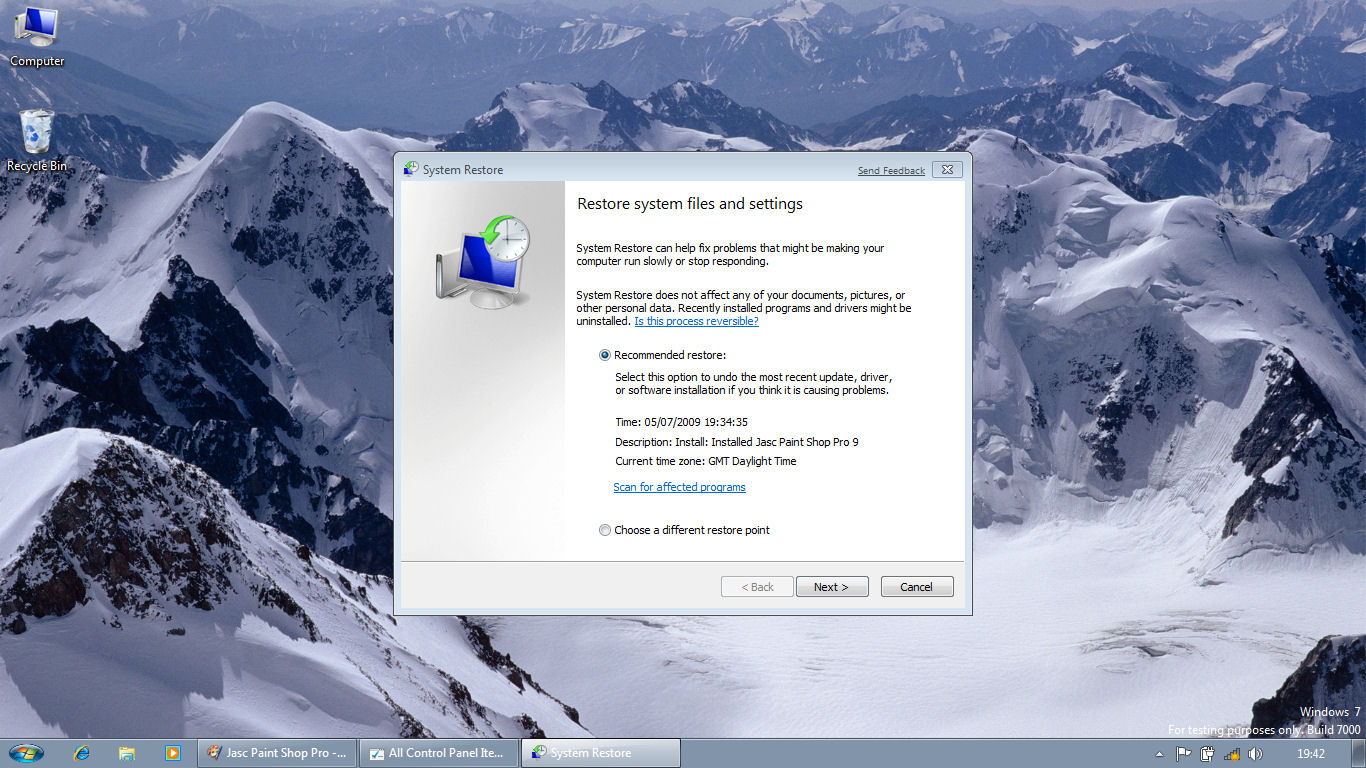Open Windows Explorer folder icon on taskbar

coord(127,753)
